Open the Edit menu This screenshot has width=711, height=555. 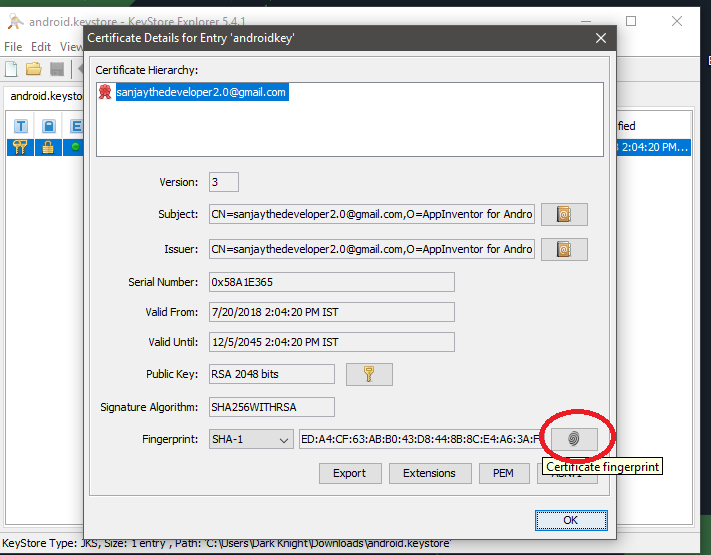pyautogui.click(x=41, y=46)
